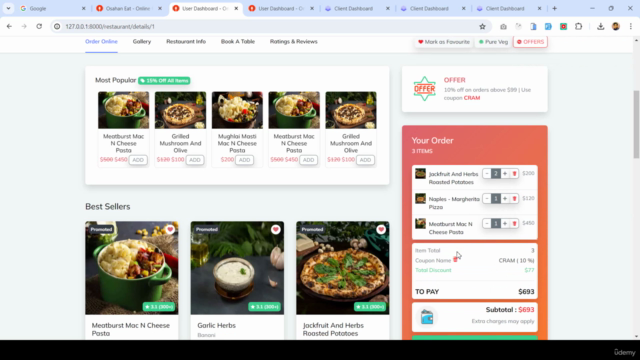Select the Order Online tab

(x=101, y=42)
